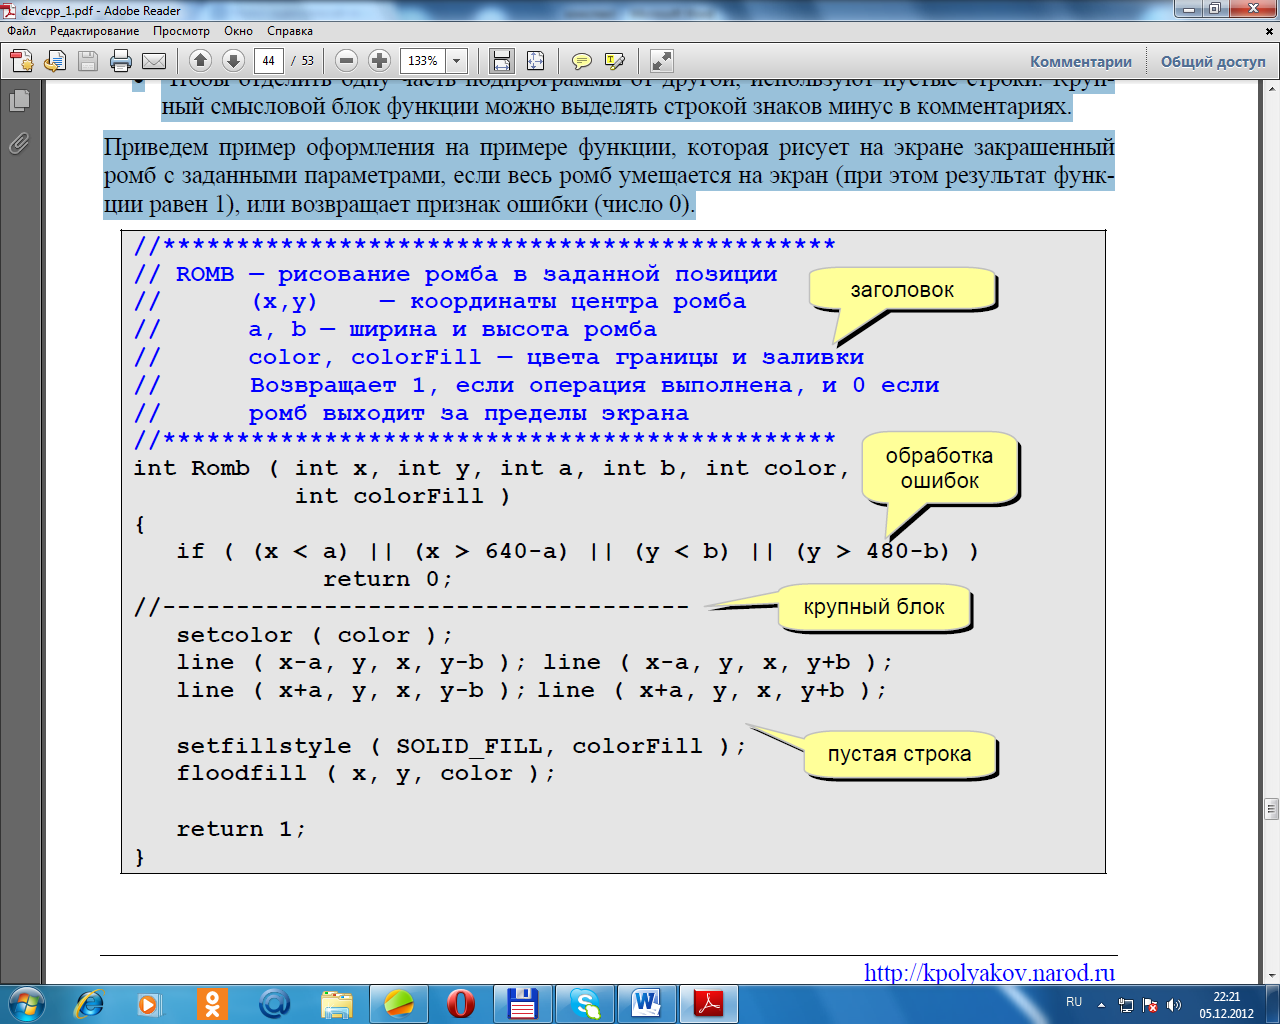The height and width of the screenshot is (1024, 1280).
Task: Go to next page with down arrow
Action: click(x=233, y=61)
